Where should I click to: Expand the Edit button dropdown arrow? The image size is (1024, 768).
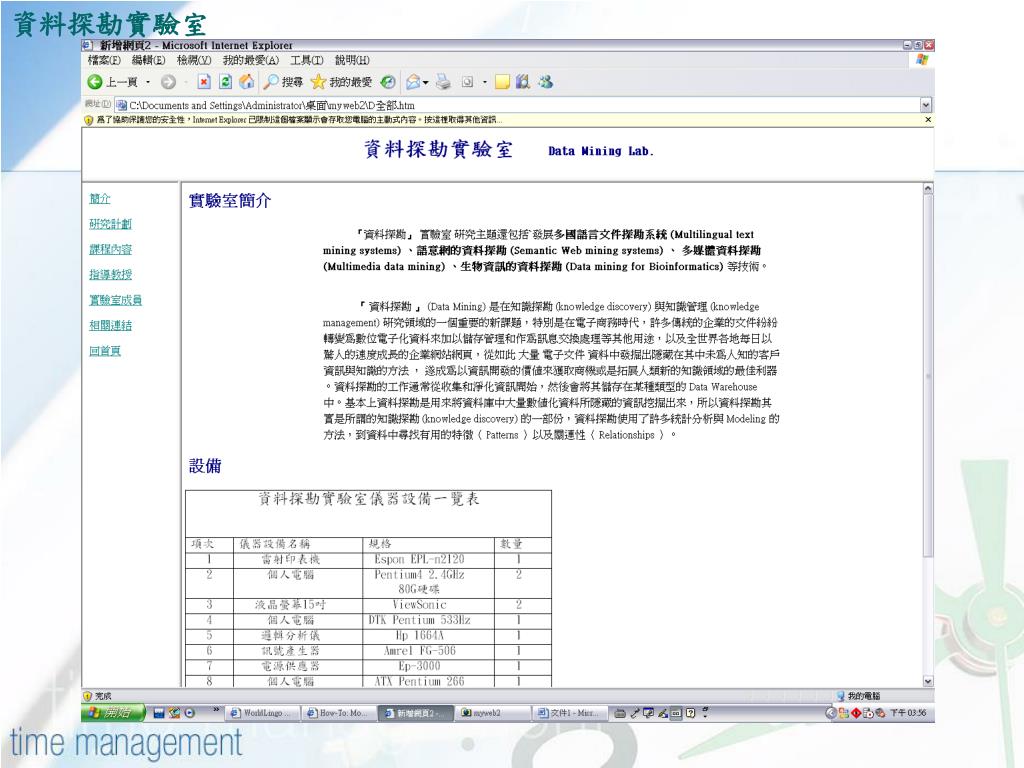[485, 82]
